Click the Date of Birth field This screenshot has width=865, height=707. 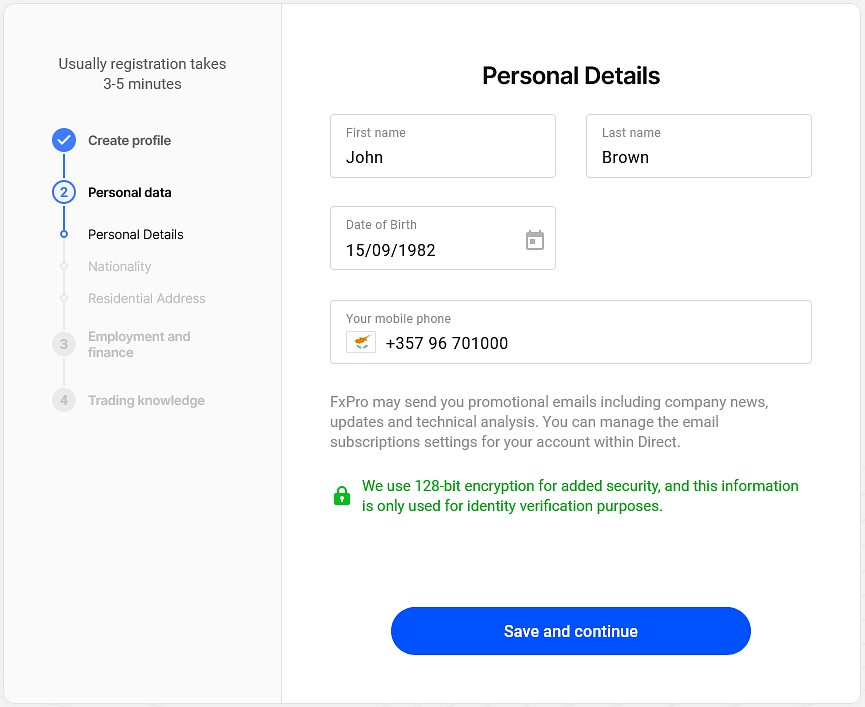click(442, 238)
